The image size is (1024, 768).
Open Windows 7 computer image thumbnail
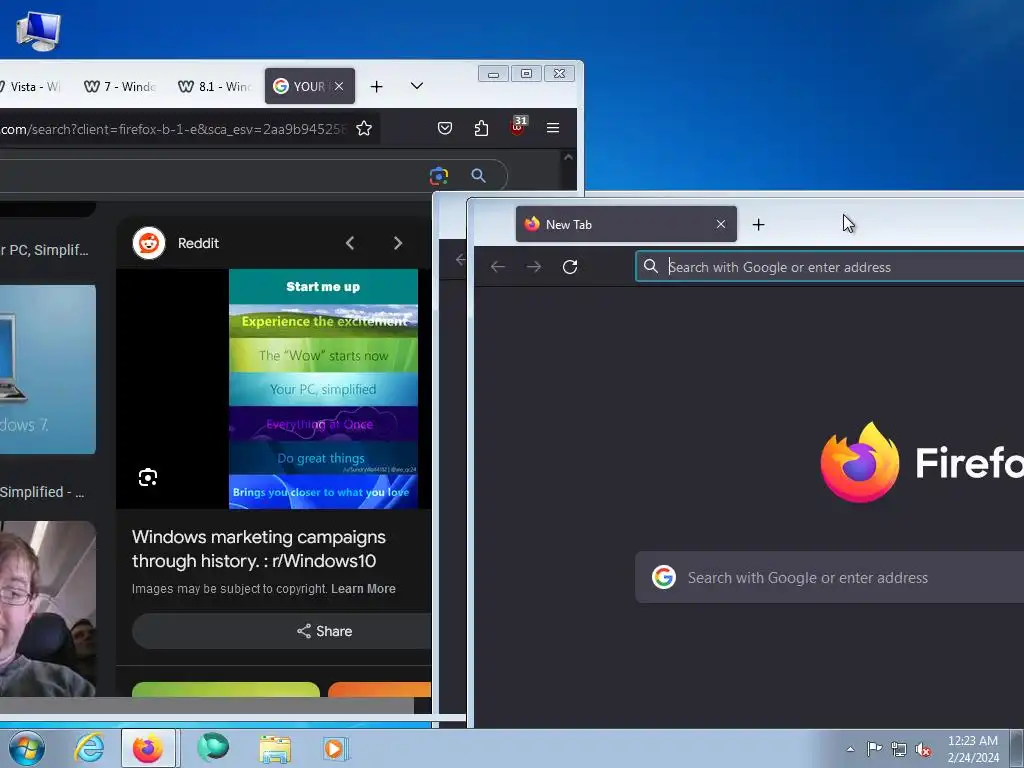[x=48, y=369]
